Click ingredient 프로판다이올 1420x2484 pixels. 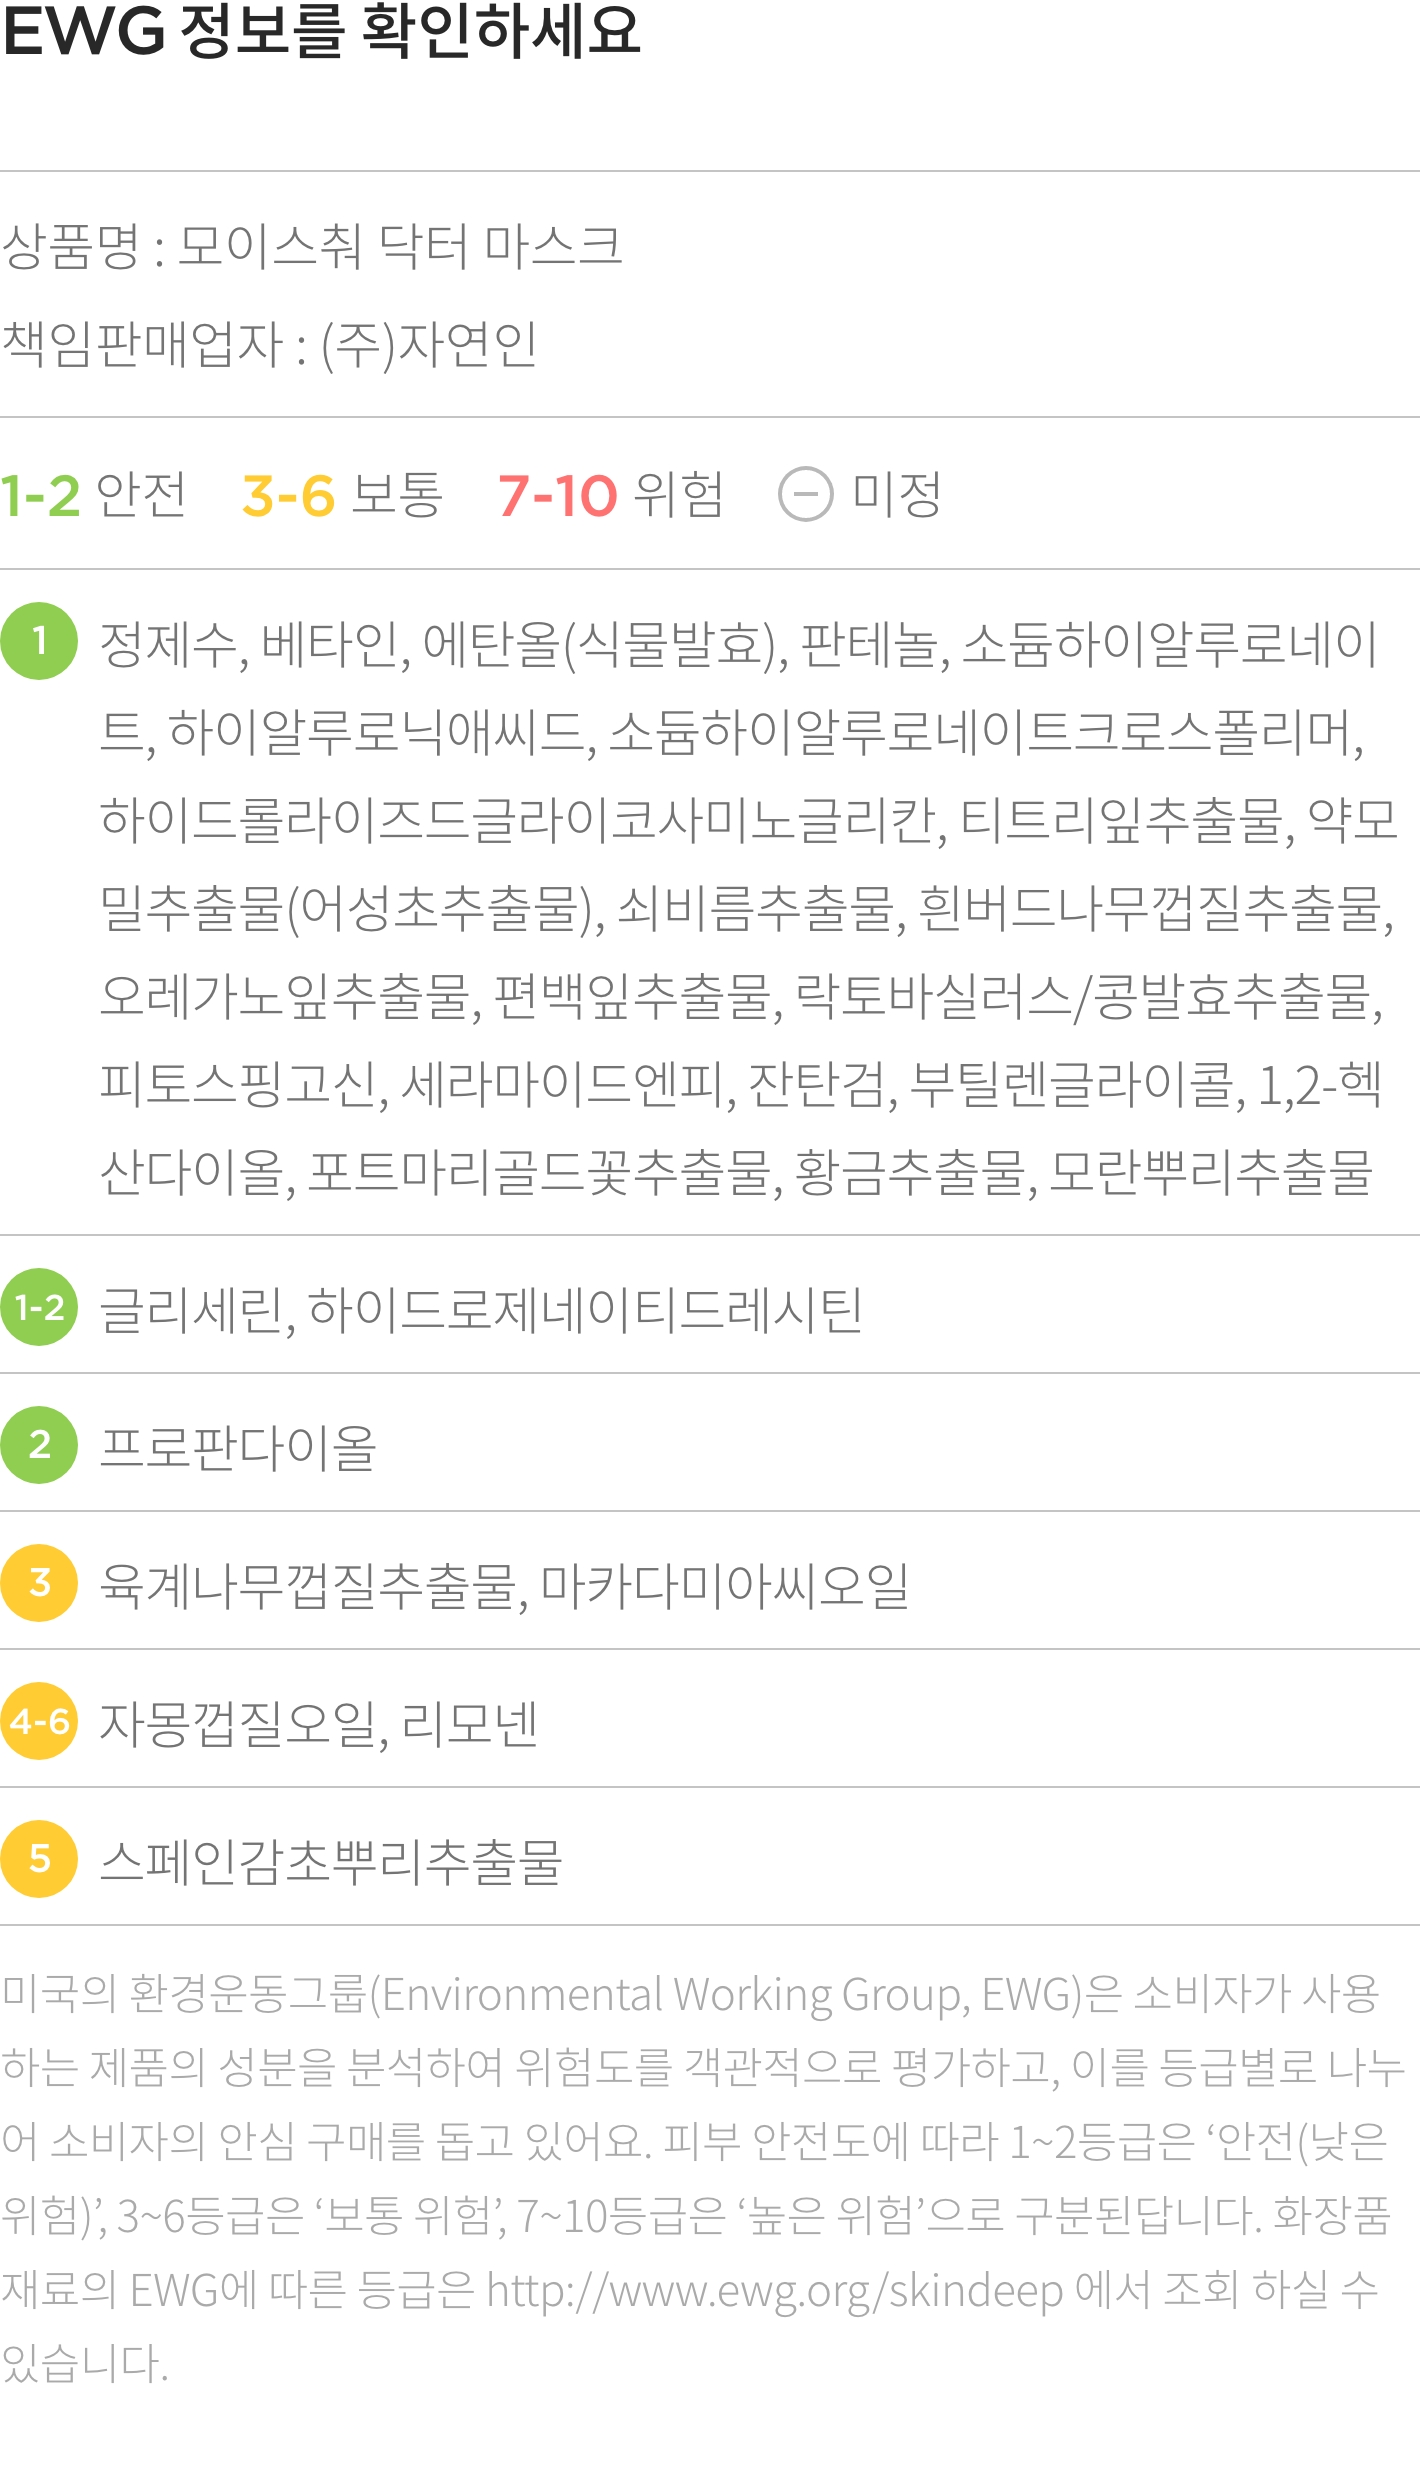[x=238, y=1447]
